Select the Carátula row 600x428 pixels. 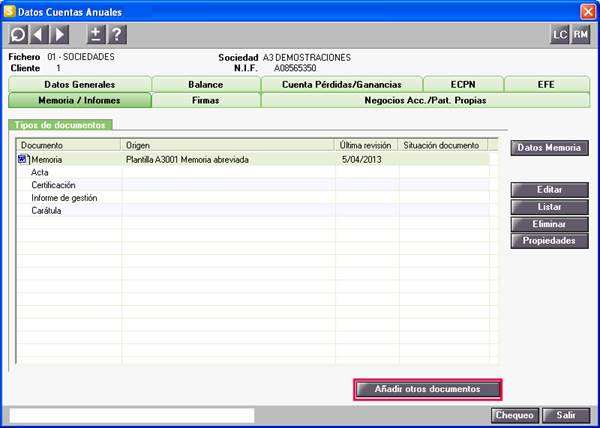253,211
